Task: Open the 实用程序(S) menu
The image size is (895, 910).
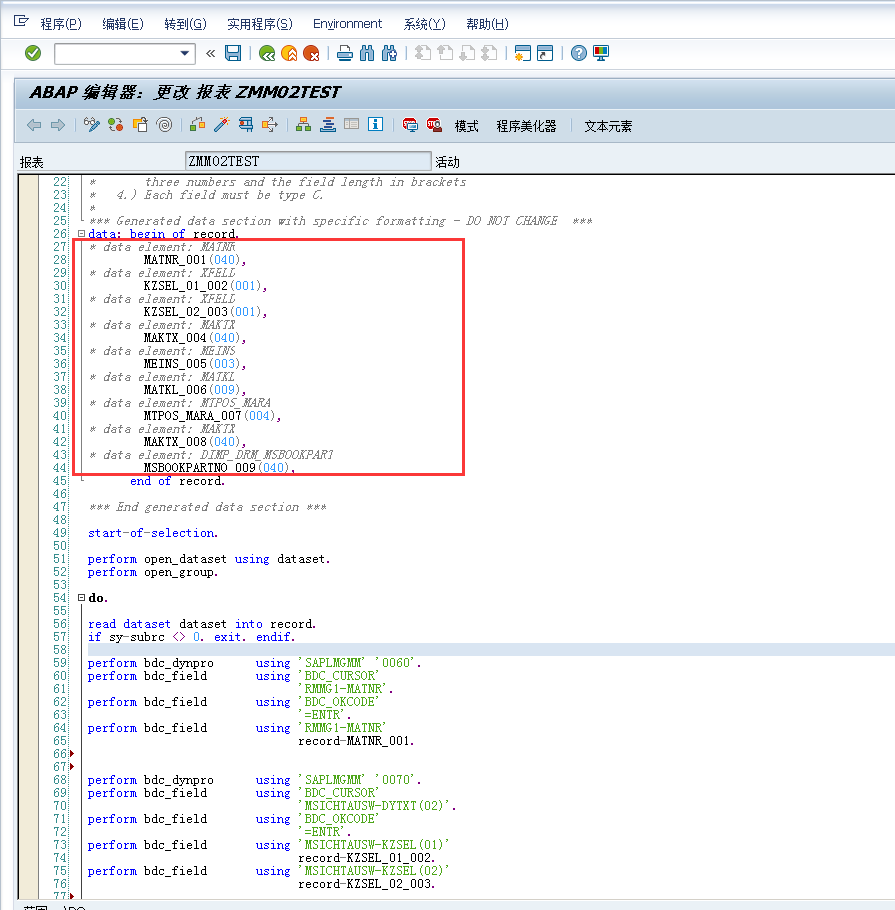Action: [258, 24]
